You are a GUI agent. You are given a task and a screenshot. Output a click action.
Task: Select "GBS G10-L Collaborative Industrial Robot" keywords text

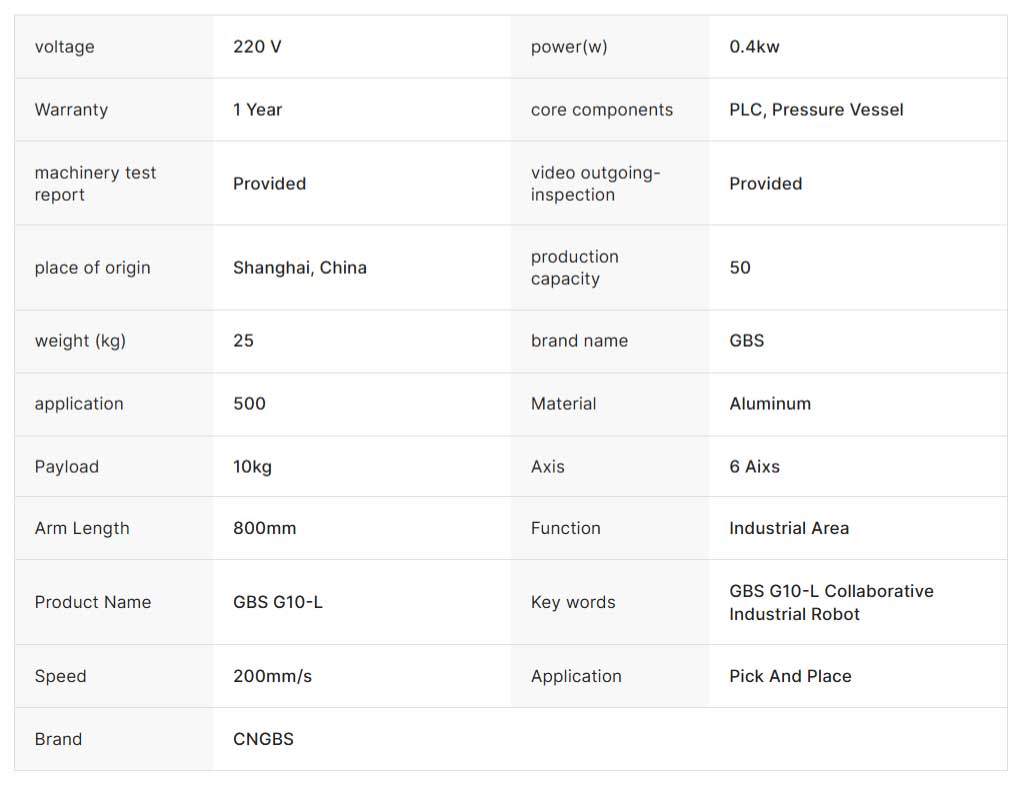click(830, 603)
